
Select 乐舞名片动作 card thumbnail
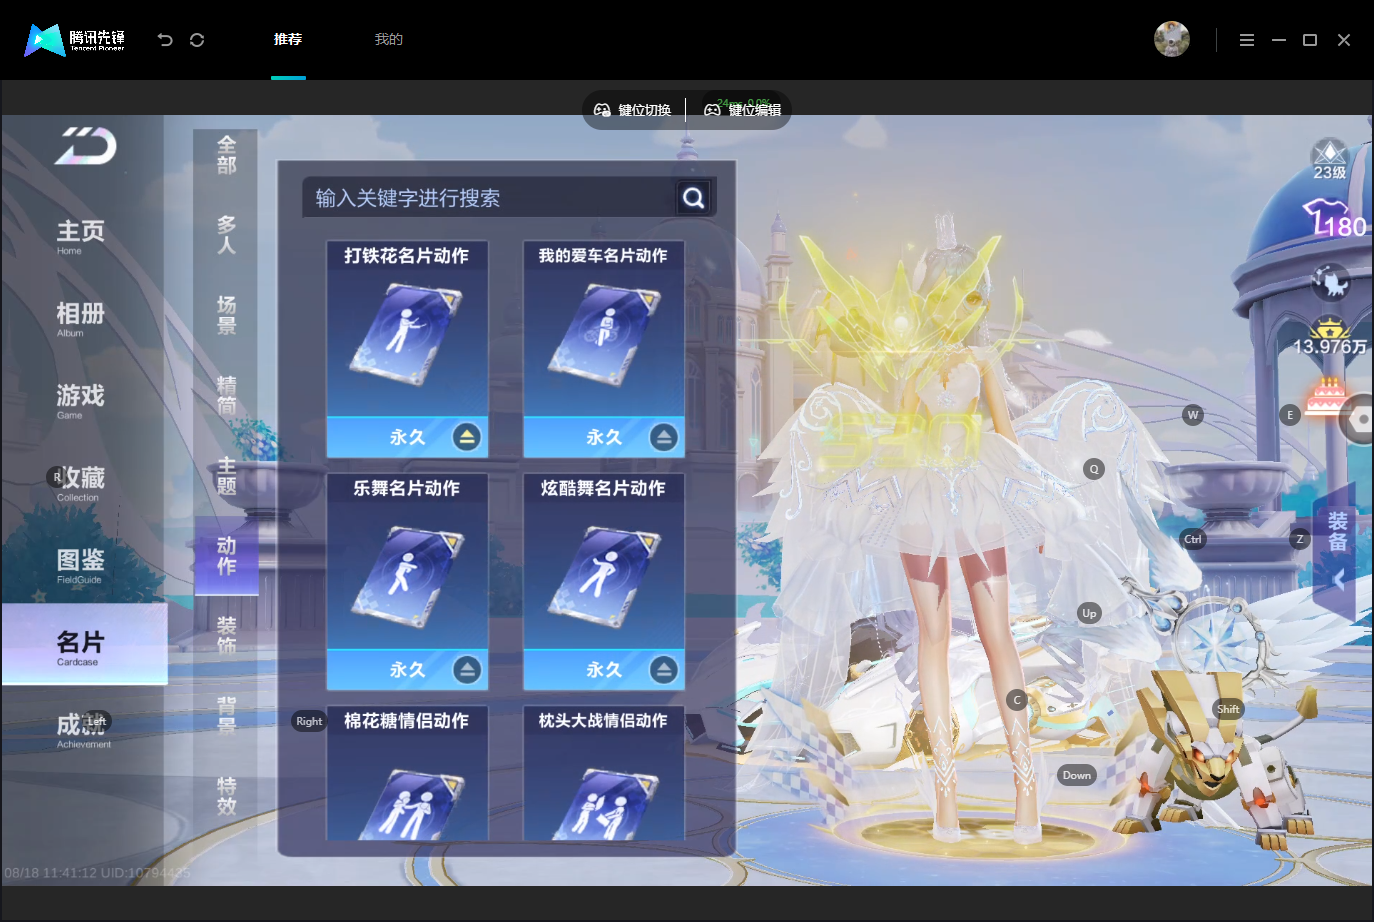(x=407, y=582)
